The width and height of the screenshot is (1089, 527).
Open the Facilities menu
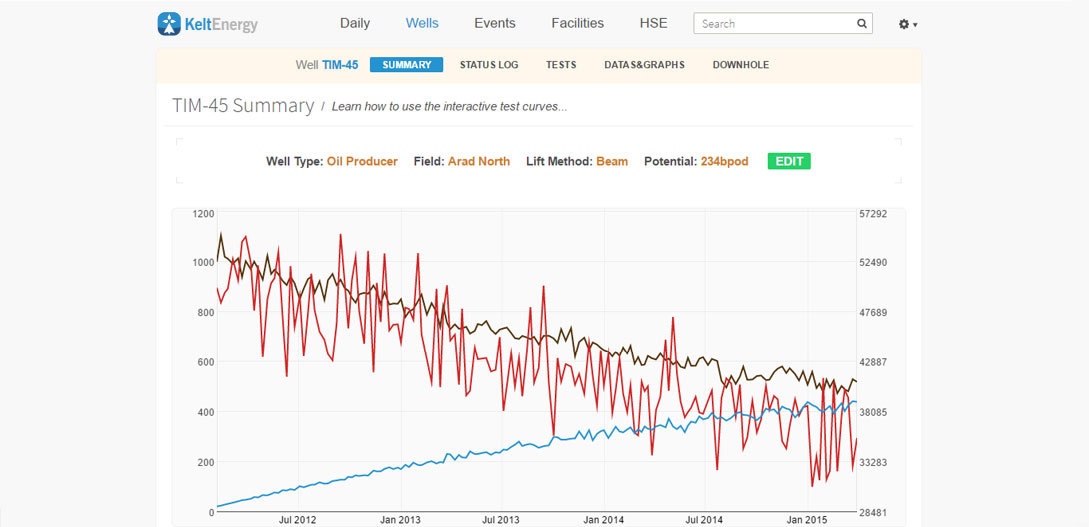tap(578, 23)
